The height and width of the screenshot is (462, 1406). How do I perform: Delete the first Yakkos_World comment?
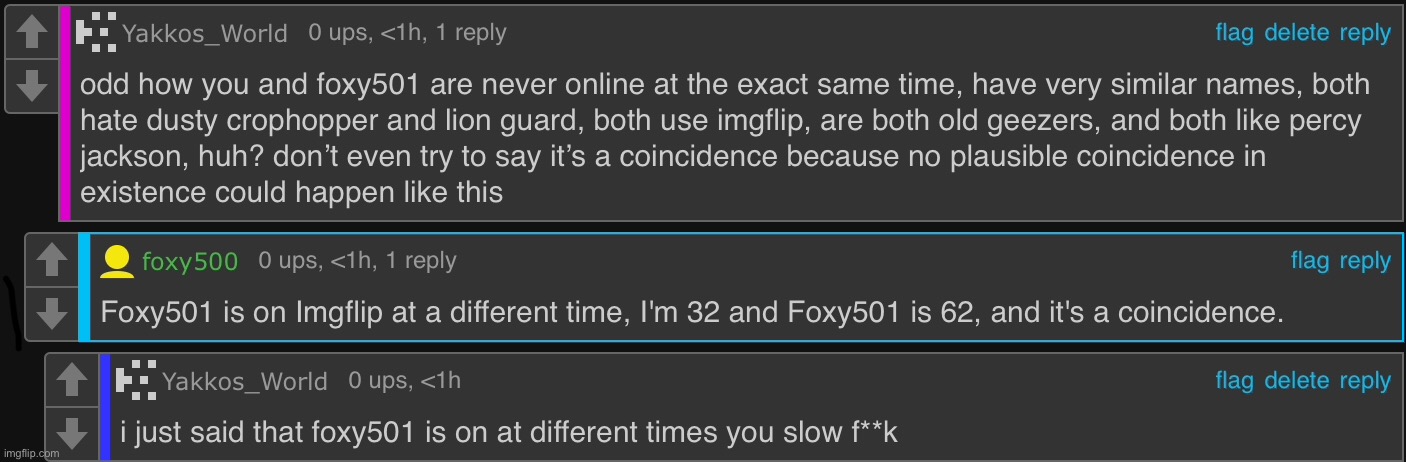coord(1296,34)
